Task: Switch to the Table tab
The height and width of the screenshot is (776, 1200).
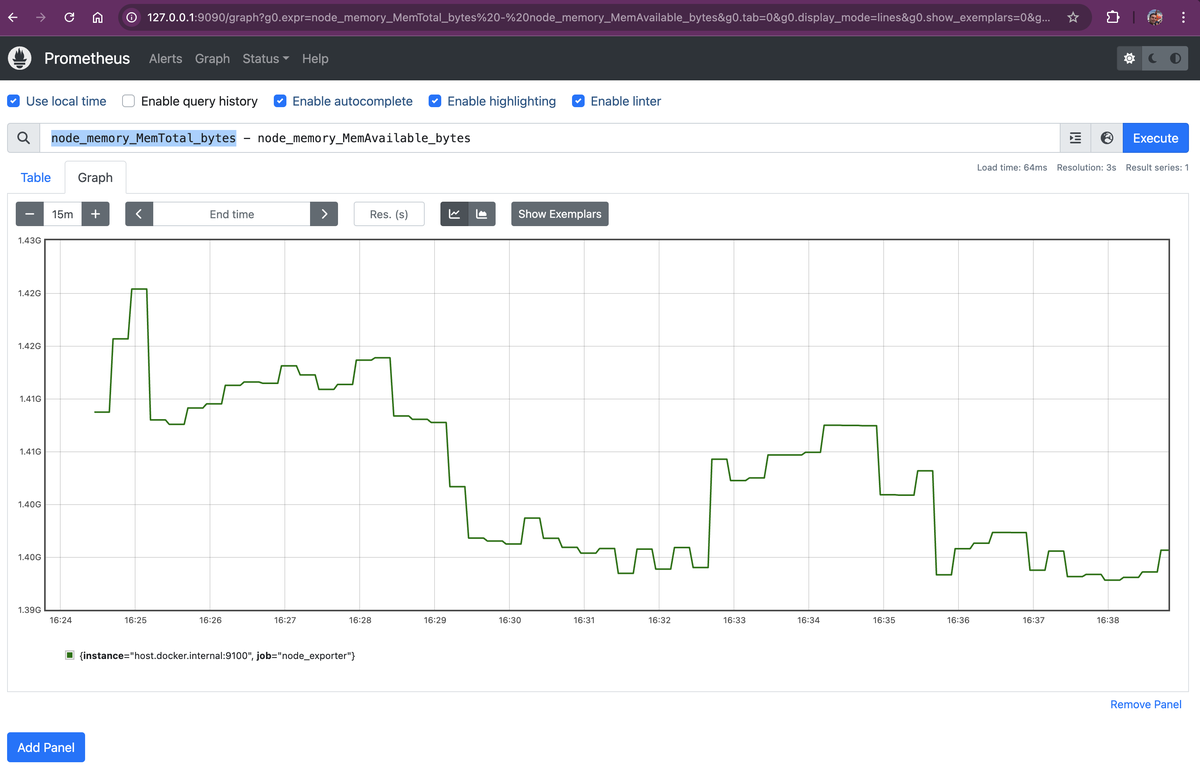Action: coord(36,177)
